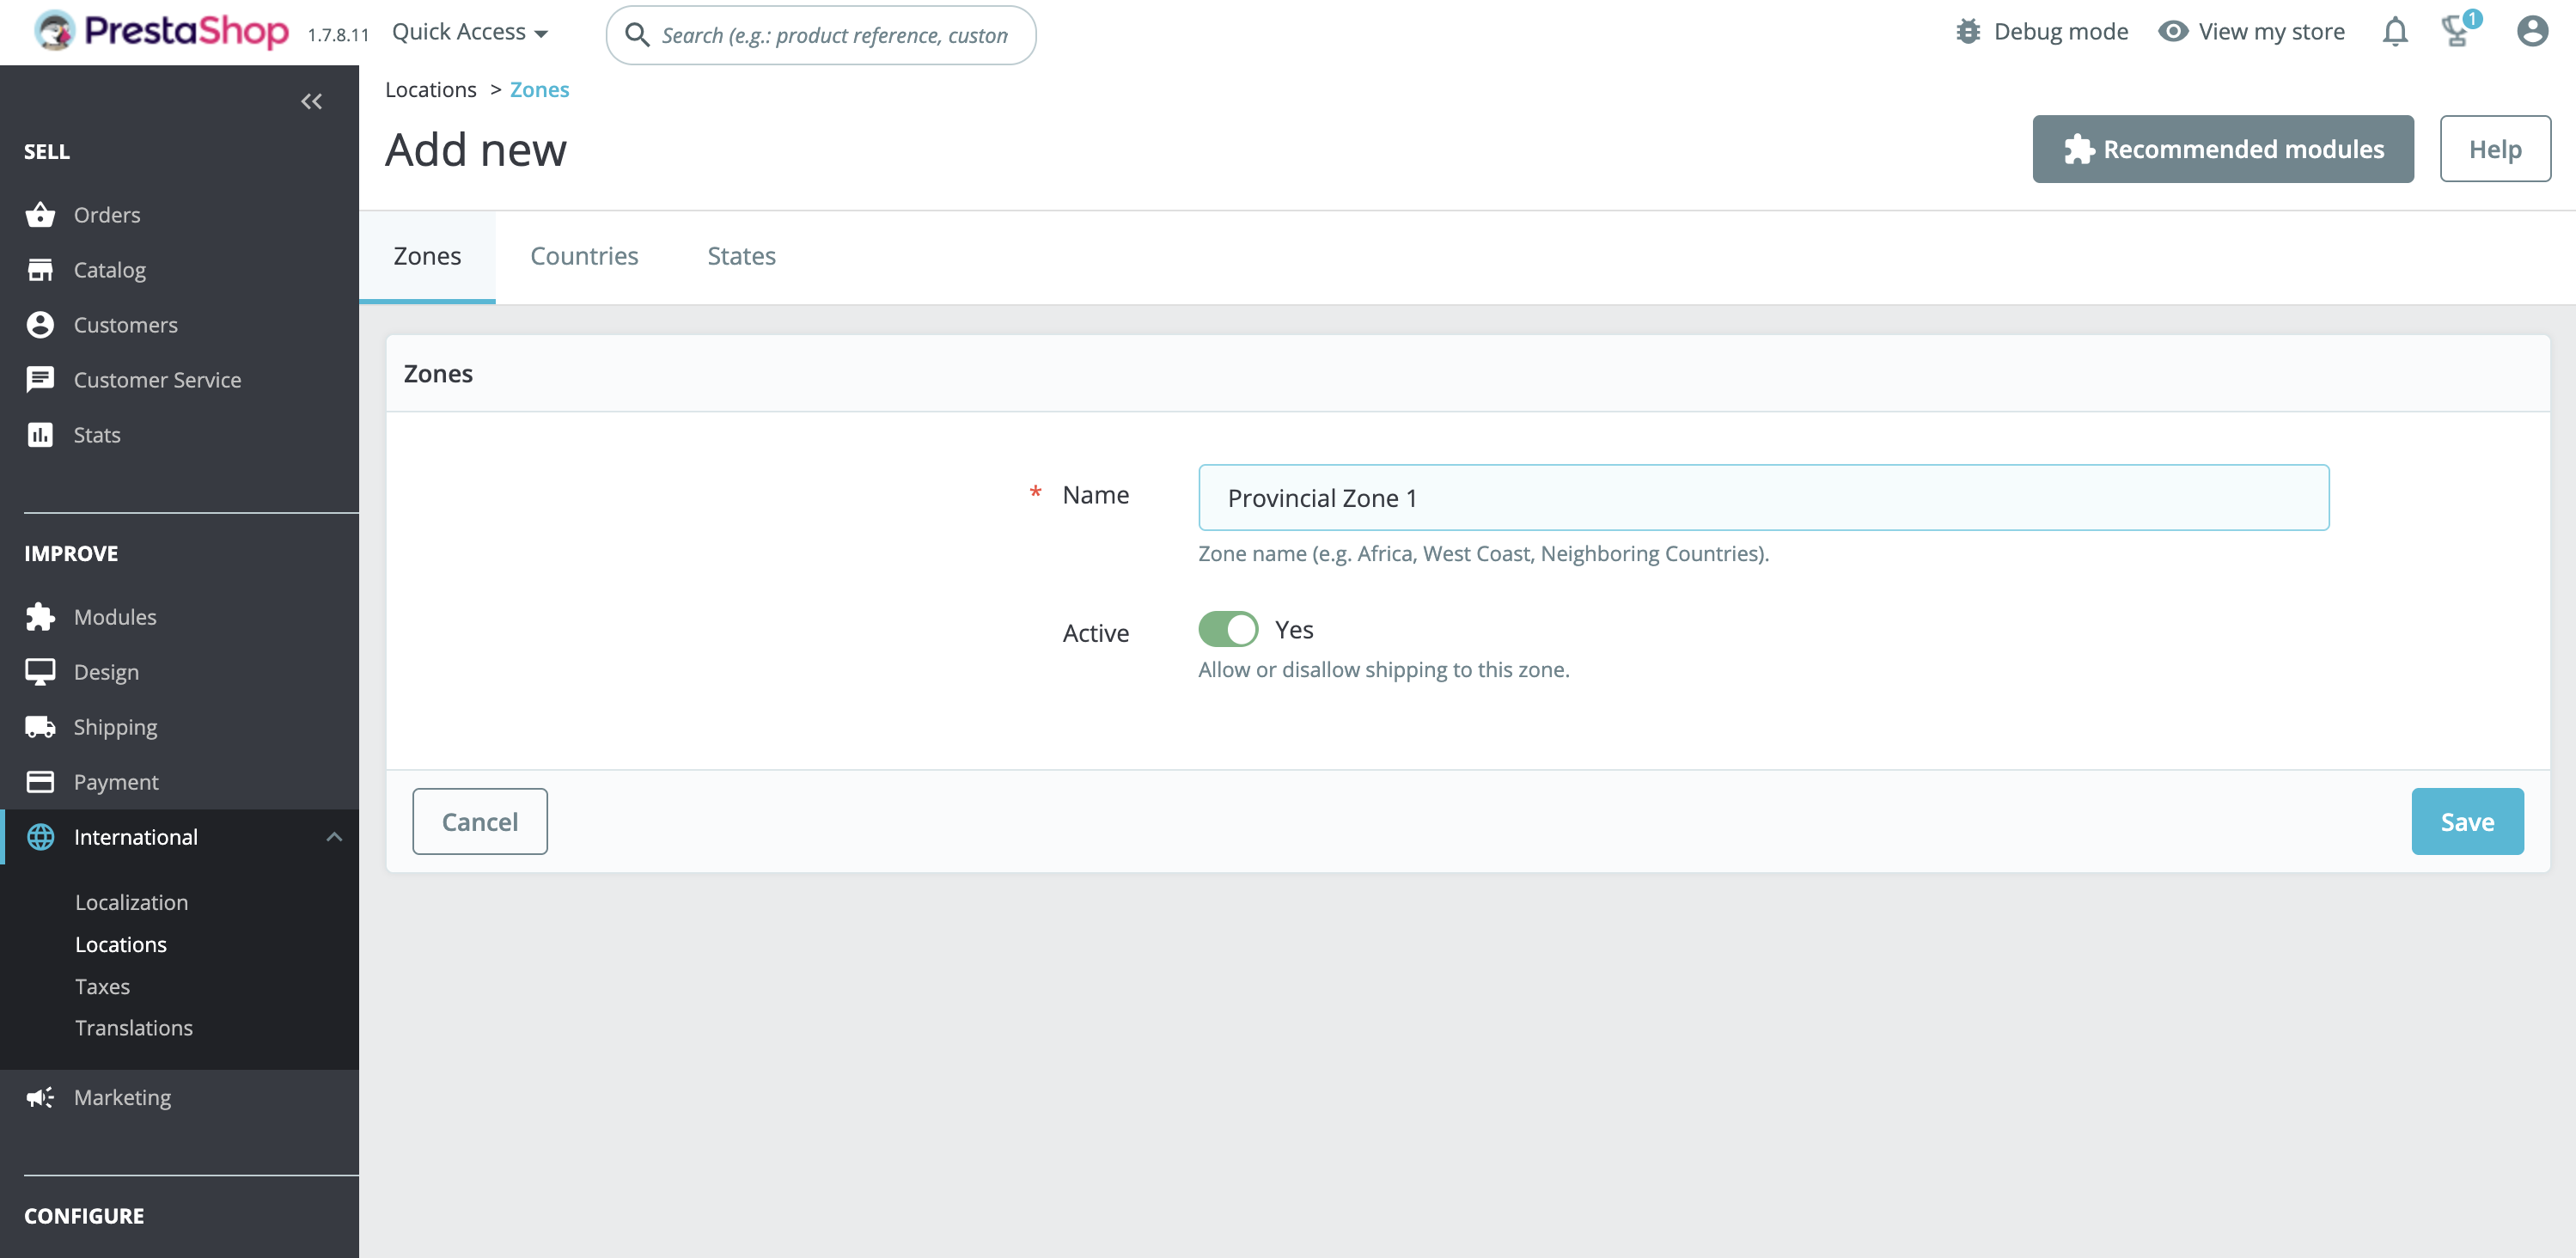
Task: Switch to the States tab
Action: pyautogui.click(x=741, y=256)
